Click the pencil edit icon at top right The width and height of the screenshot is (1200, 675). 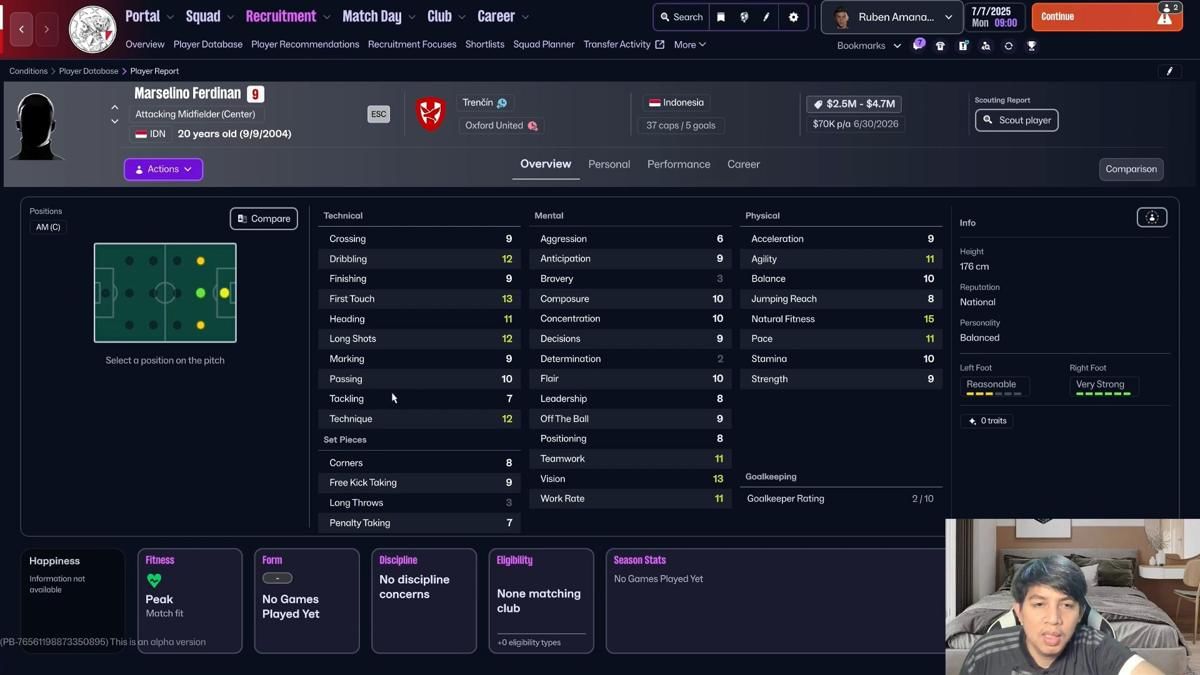(1169, 71)
